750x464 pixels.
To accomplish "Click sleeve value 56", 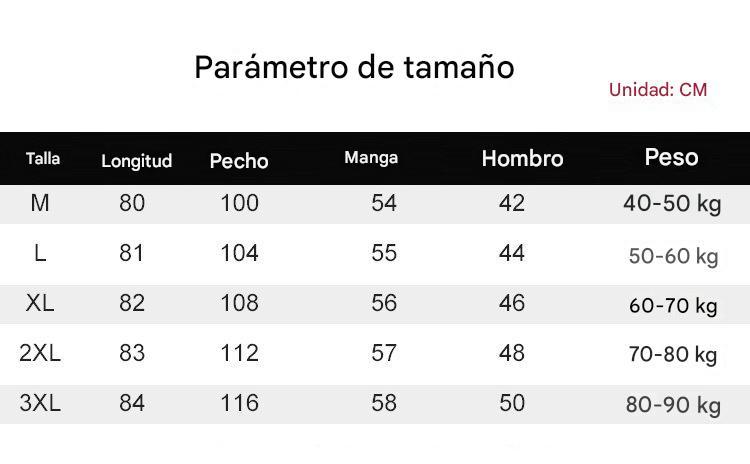I will click(384, 303).
